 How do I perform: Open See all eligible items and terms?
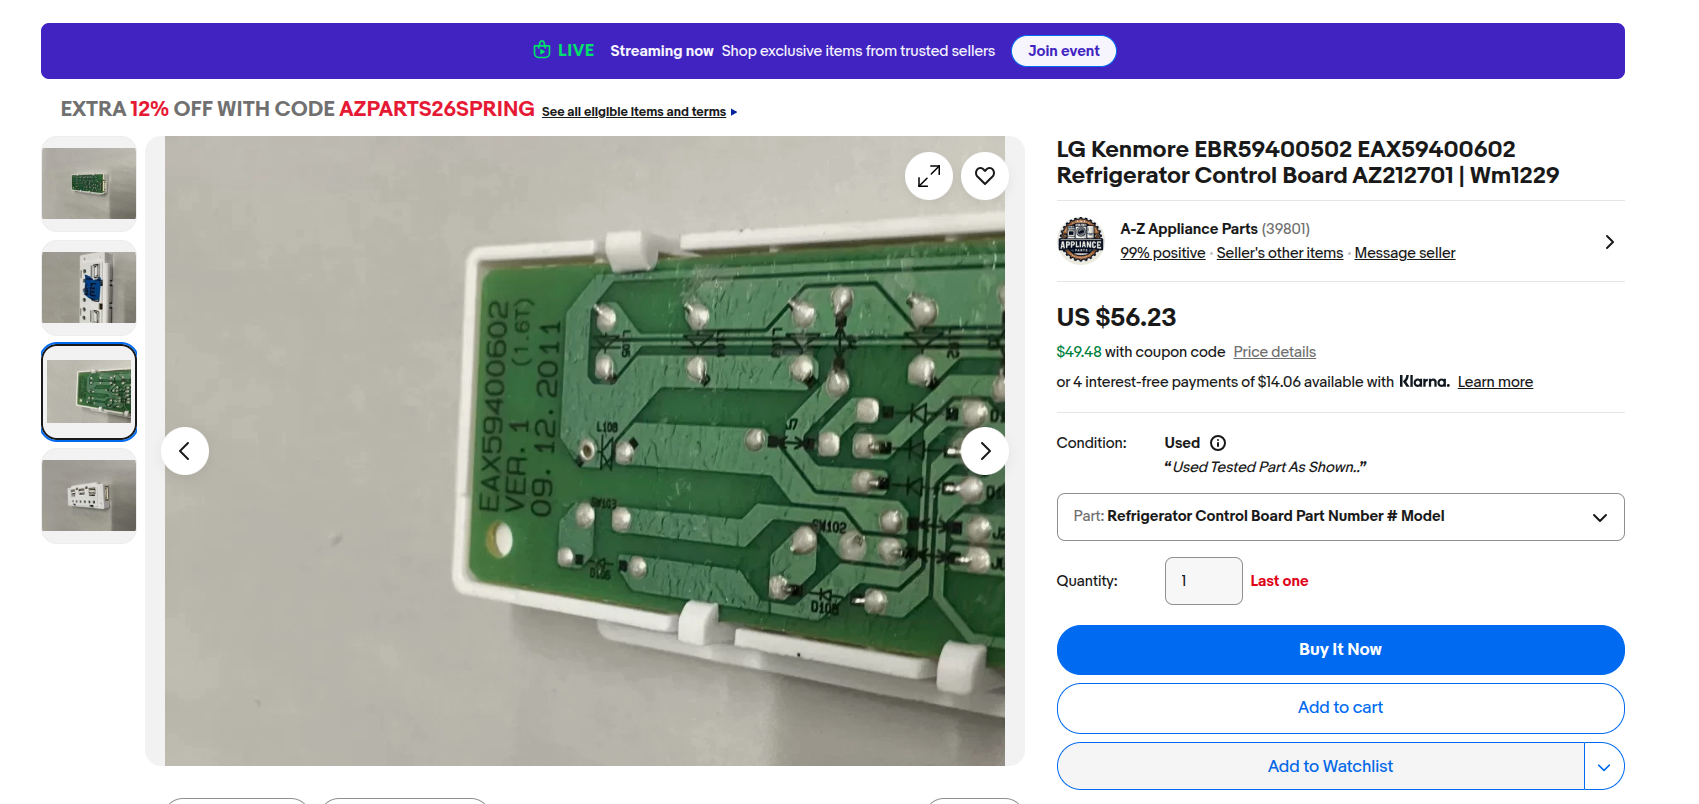[x=634, y=112]
